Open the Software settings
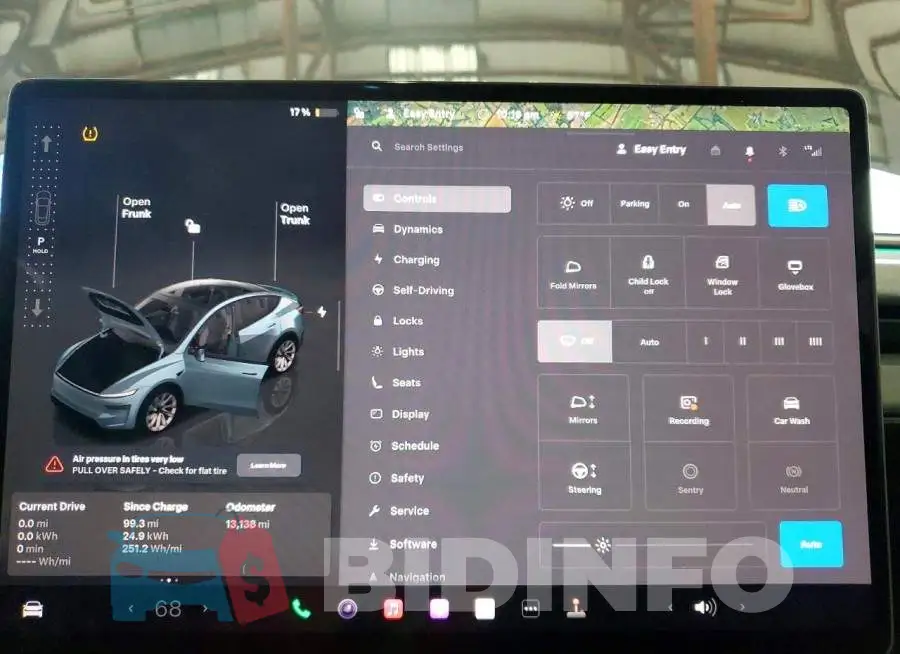Screen dimensions: 900x654 [x=402, y=544]
